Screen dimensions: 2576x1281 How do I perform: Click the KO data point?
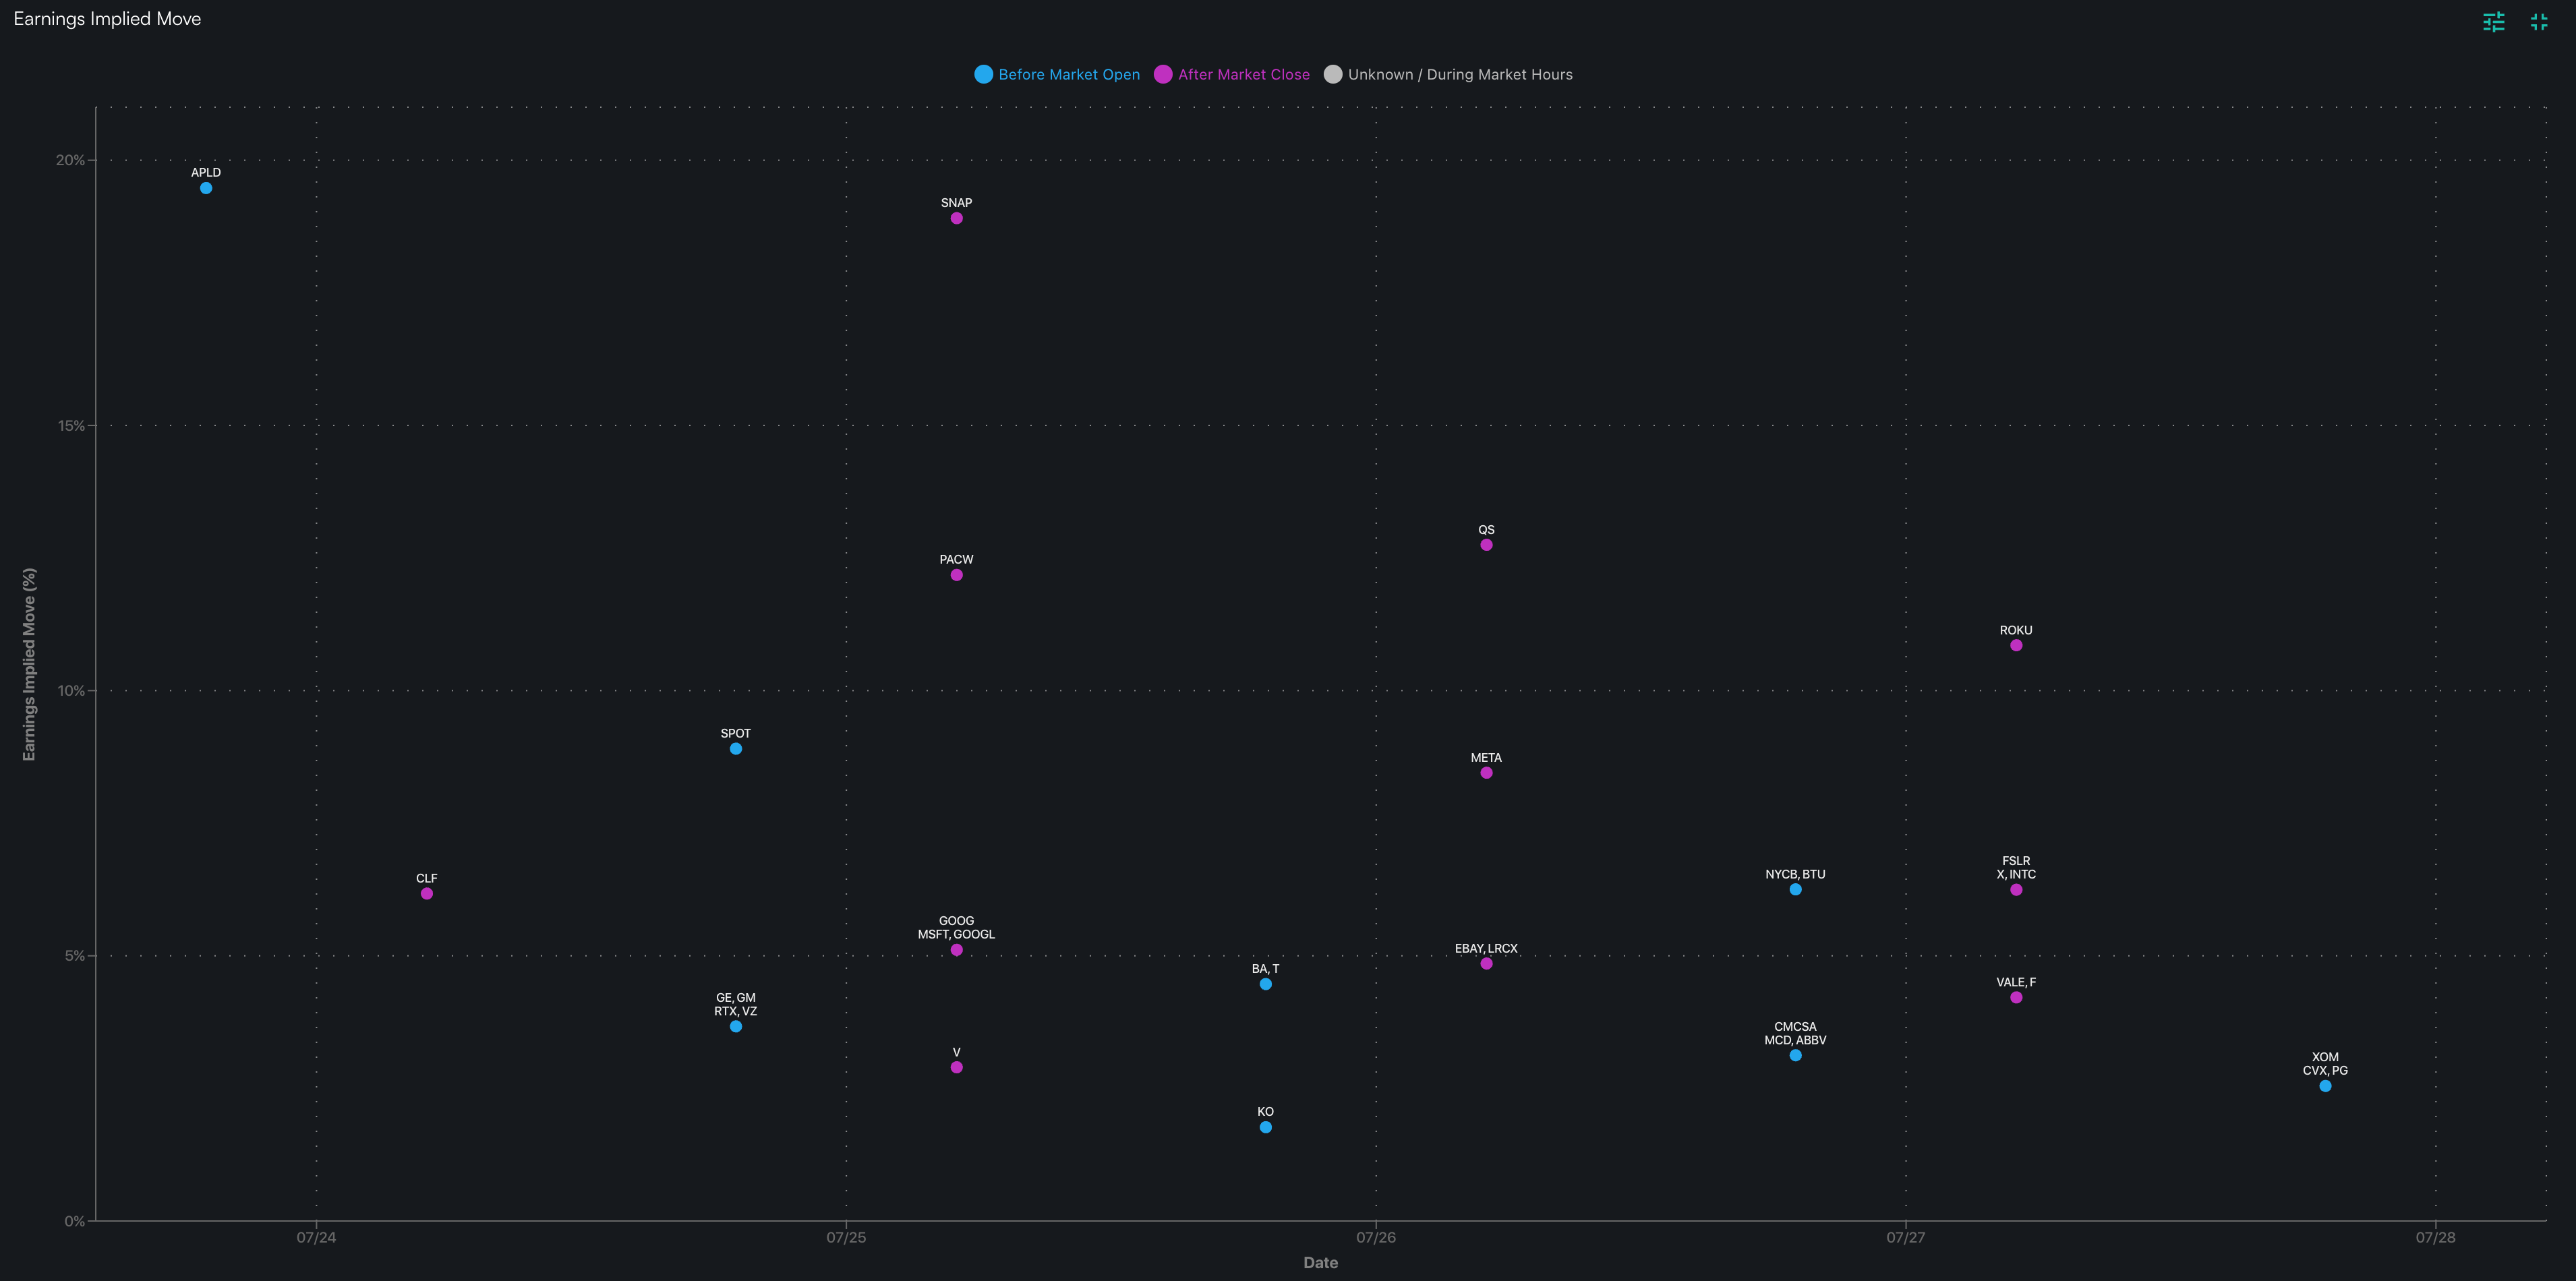pos(1266,1127)
